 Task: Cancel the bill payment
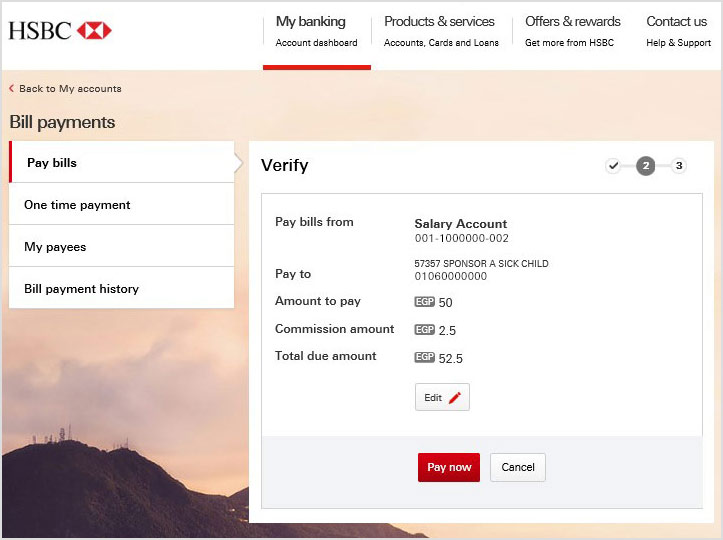coord(517,467)
